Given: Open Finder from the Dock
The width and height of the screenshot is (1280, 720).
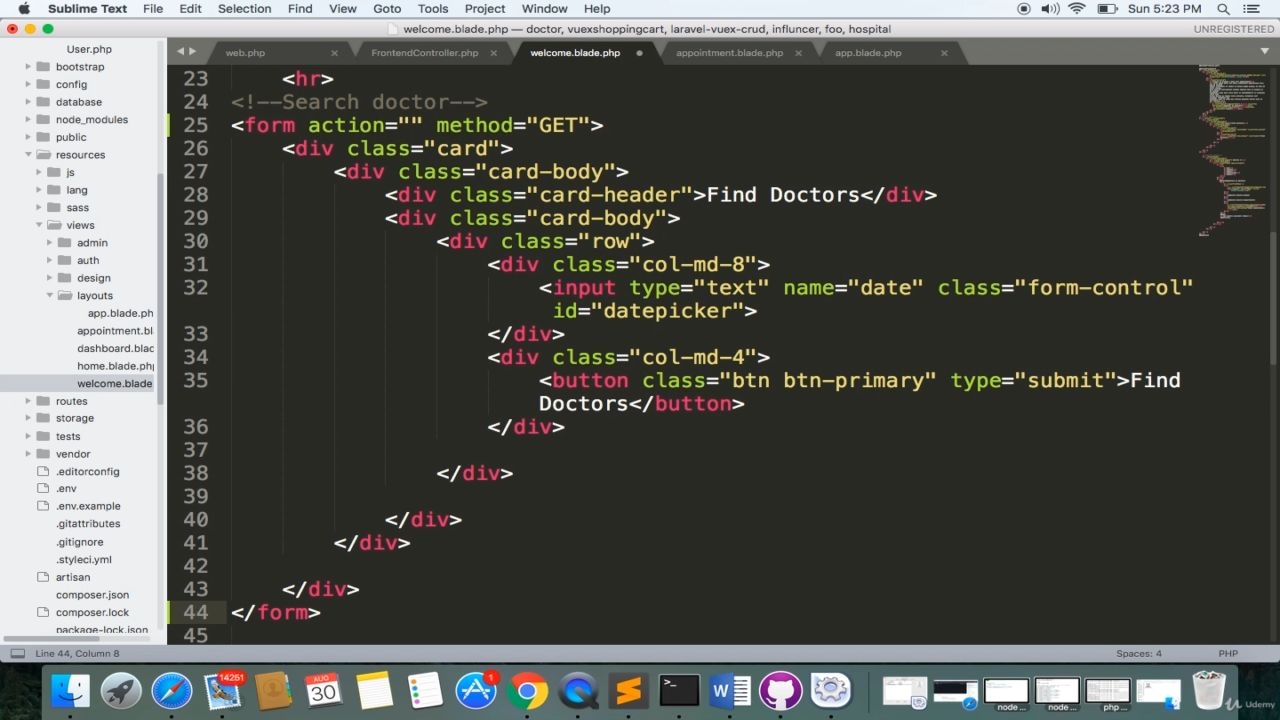Looking at the screenshot, I should (x=70, y=690).
